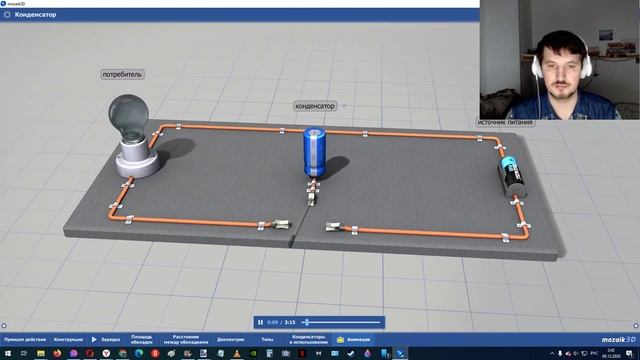
Task: Open Calculator from the taskbar
Action: 269,353
